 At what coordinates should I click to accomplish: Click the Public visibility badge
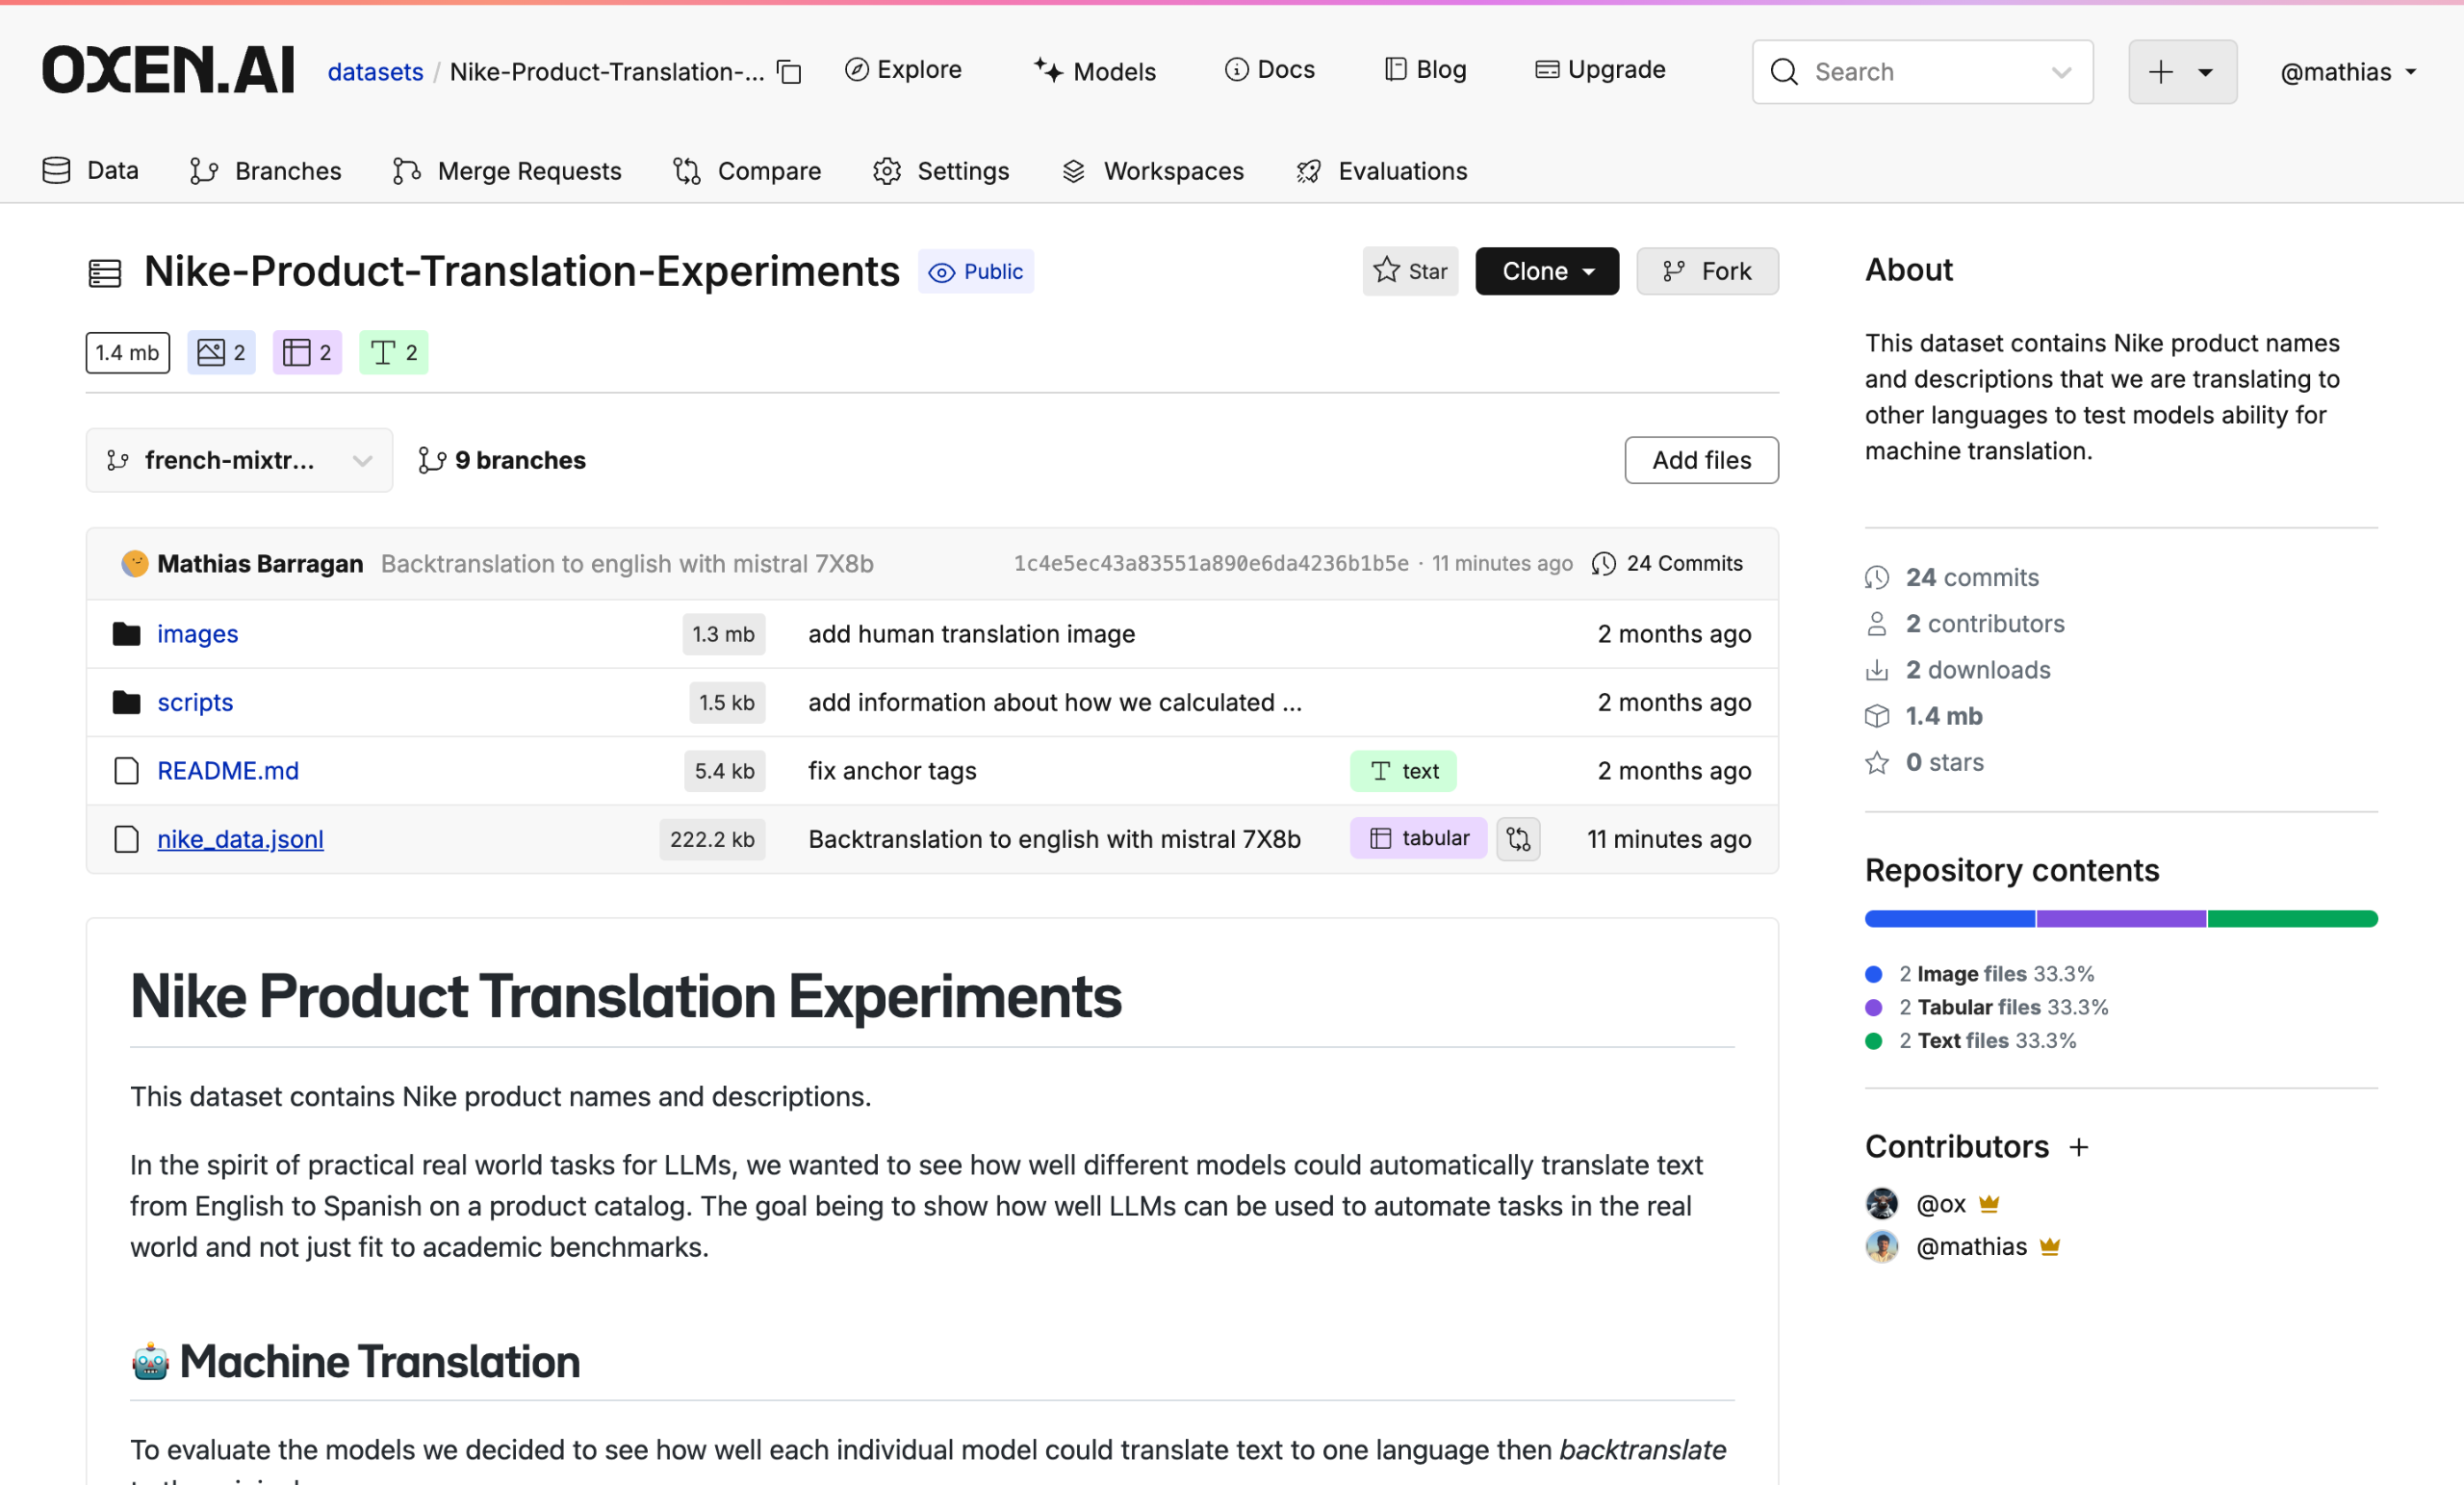pyautogui.click(x=976, y=272)
